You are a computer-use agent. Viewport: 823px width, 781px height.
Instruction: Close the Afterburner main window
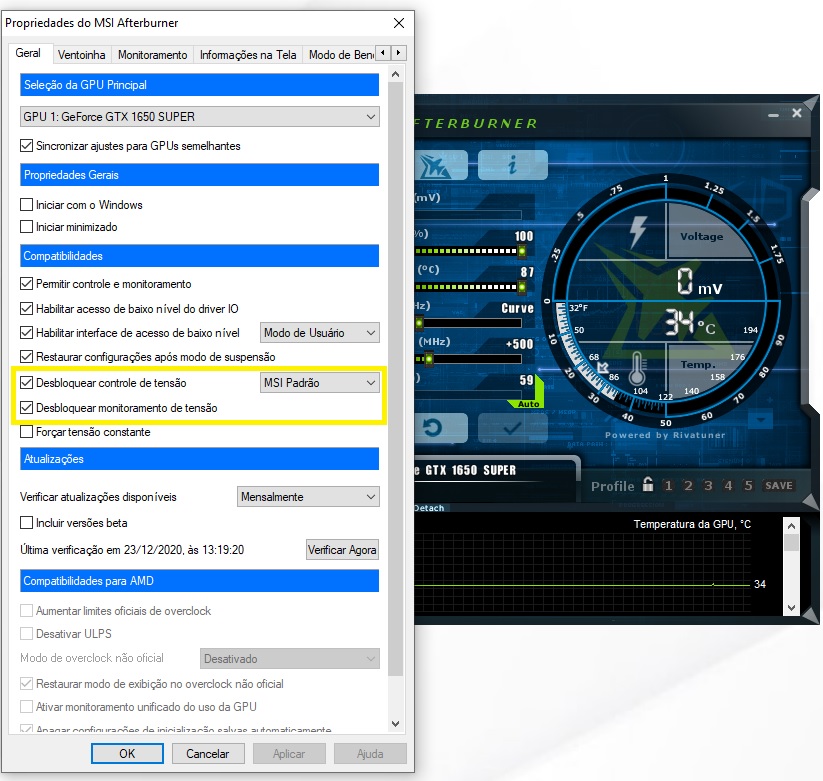tap(797, 113)
